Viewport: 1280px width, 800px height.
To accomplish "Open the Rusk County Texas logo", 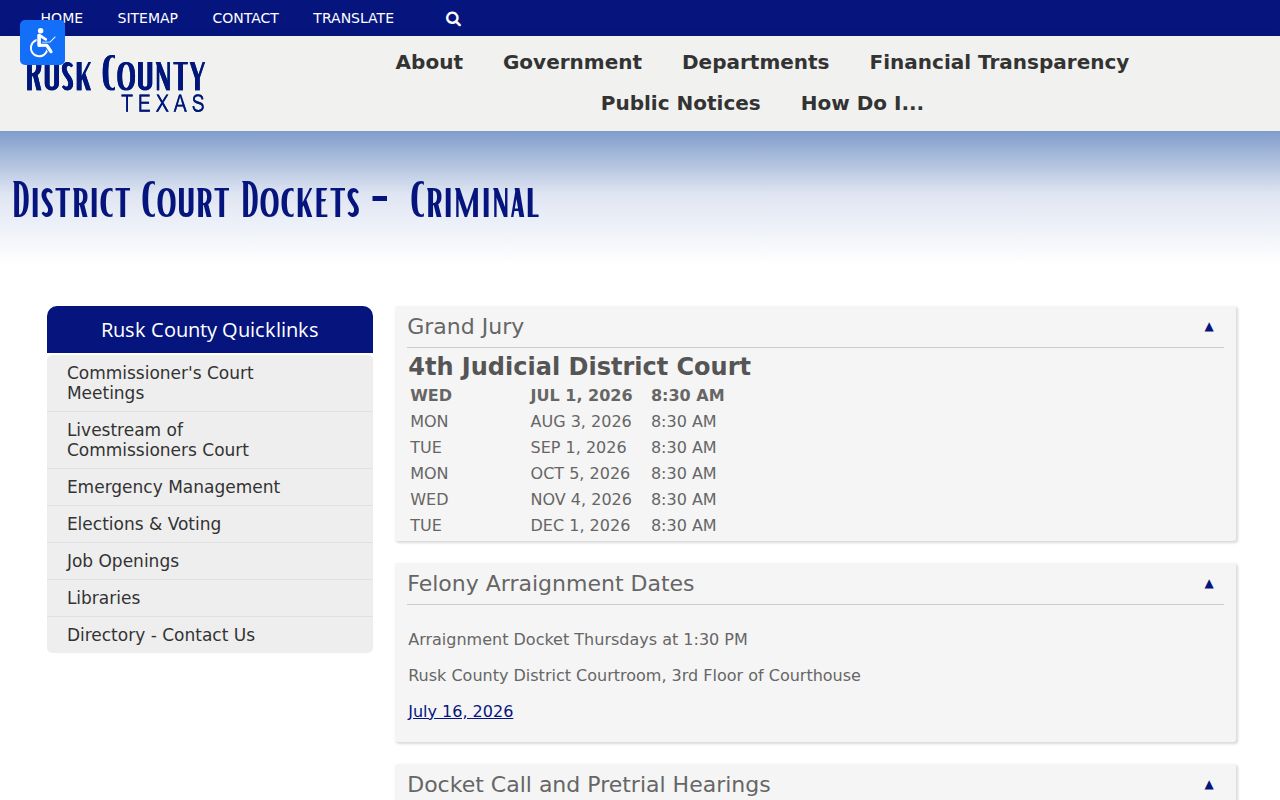I will click(x=115, y=84).
